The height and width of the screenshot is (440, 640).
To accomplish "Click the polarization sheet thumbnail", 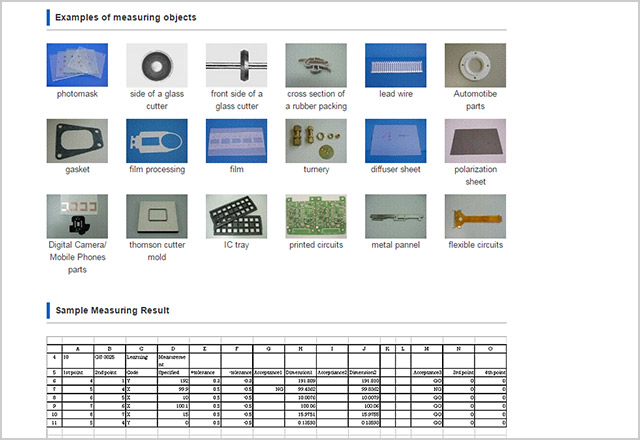I will coord(475,140).
